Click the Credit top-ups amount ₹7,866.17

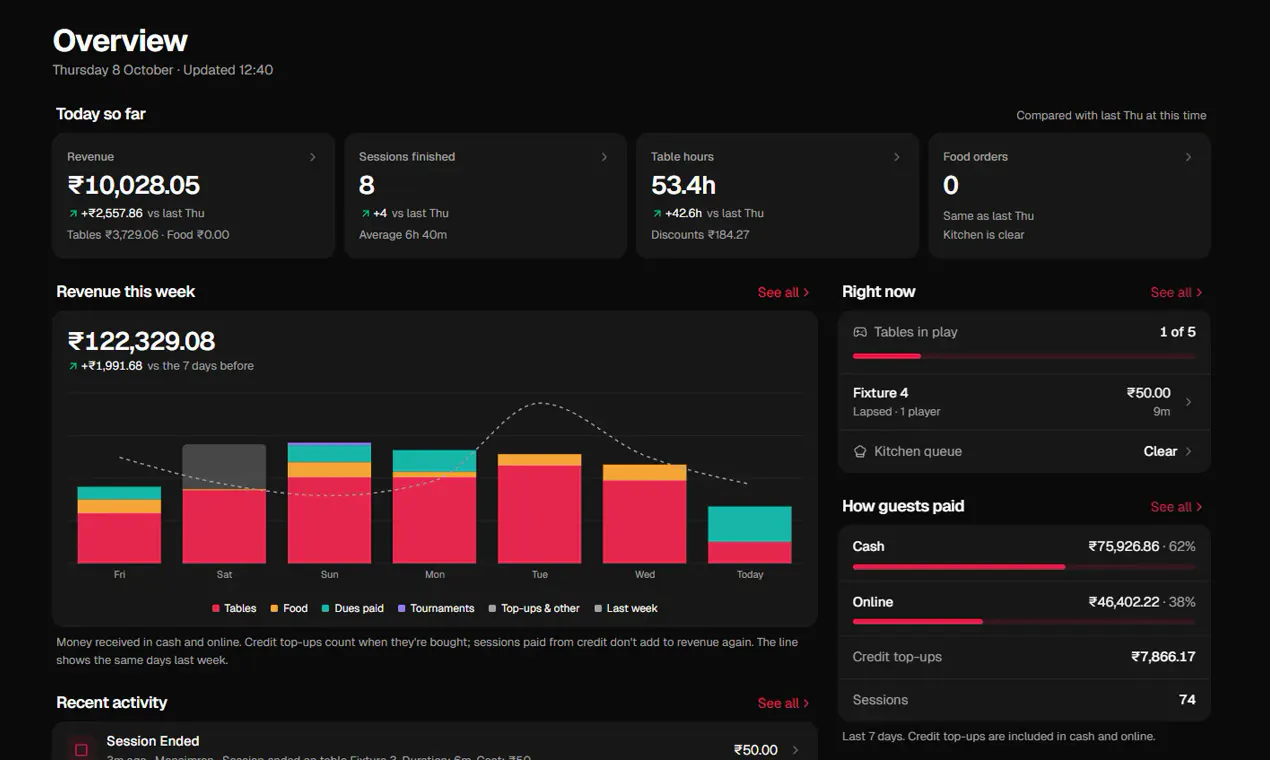[x=1163, y=657]
